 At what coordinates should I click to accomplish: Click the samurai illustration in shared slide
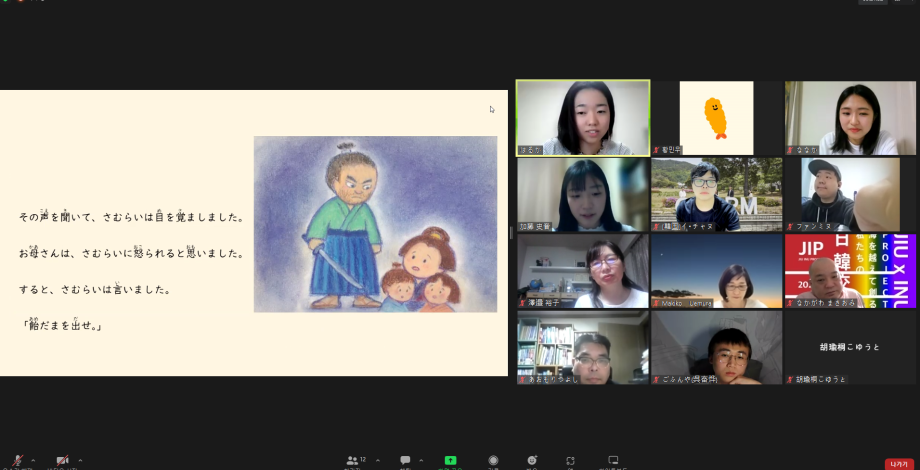point(375,224)
